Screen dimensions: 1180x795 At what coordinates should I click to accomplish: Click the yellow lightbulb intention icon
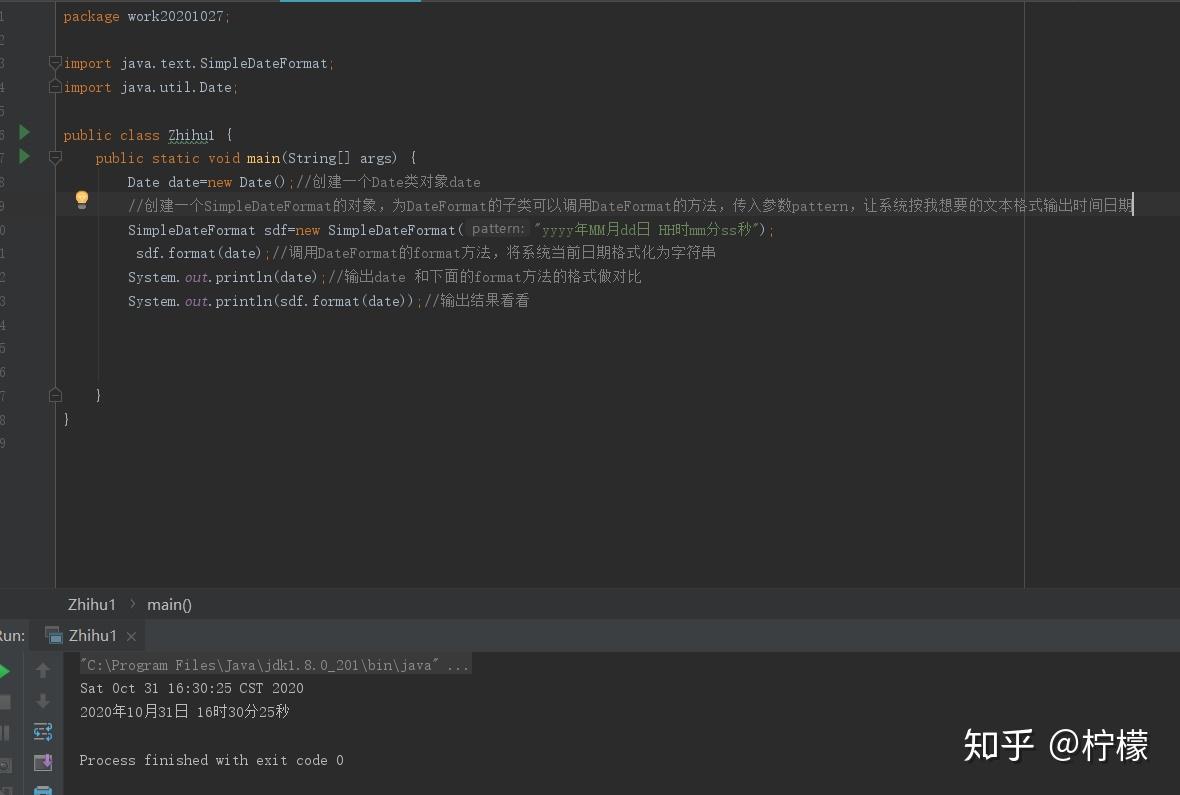click(x=82, y=200)
